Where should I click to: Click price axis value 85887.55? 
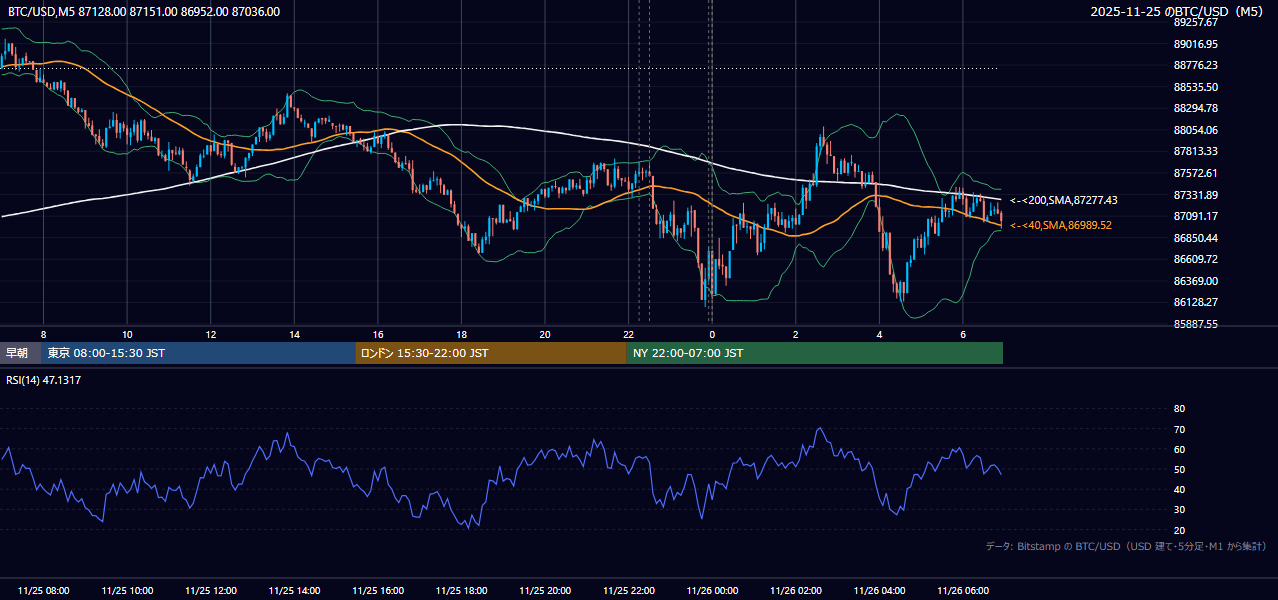tap(1195, 324)
